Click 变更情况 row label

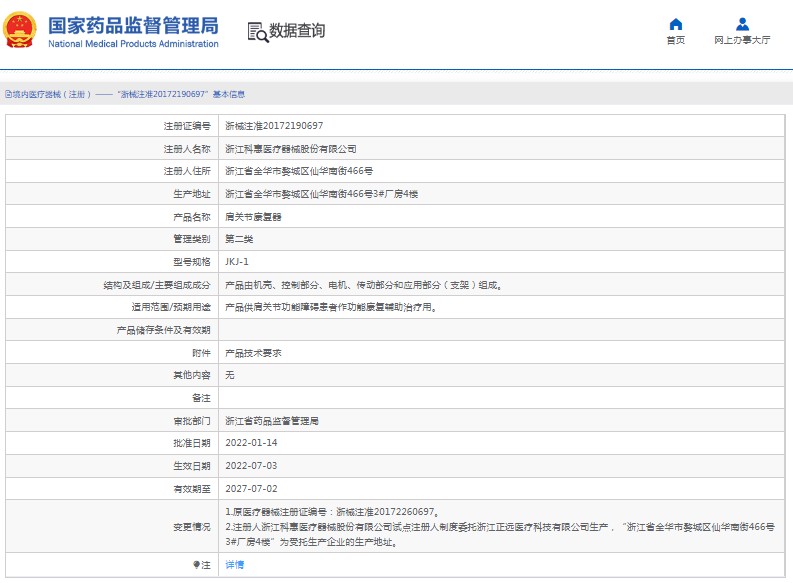[x=192, y=527]
